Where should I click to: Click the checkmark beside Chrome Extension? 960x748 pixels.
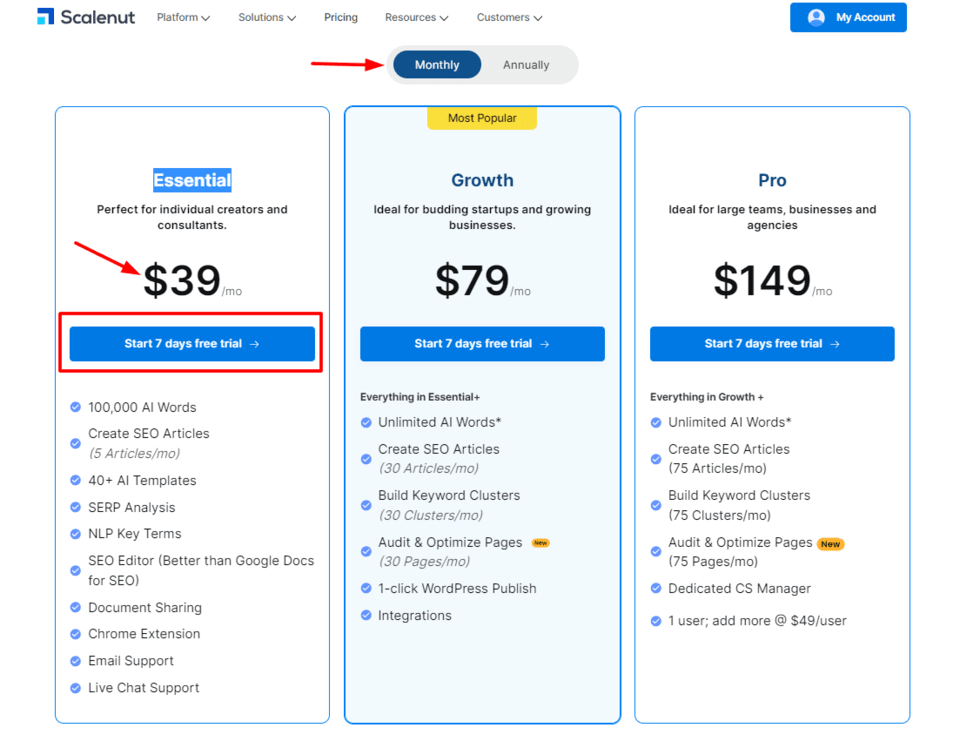click(75, 633)
